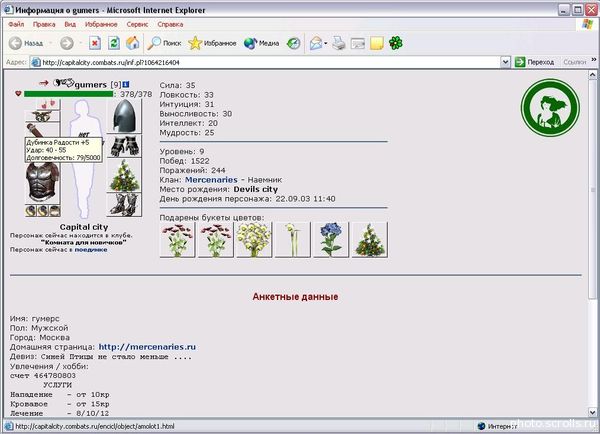Click the status bar URL text
Image resolution: width=600 pixels, height=434 pixels.
(x=95, y=426)
